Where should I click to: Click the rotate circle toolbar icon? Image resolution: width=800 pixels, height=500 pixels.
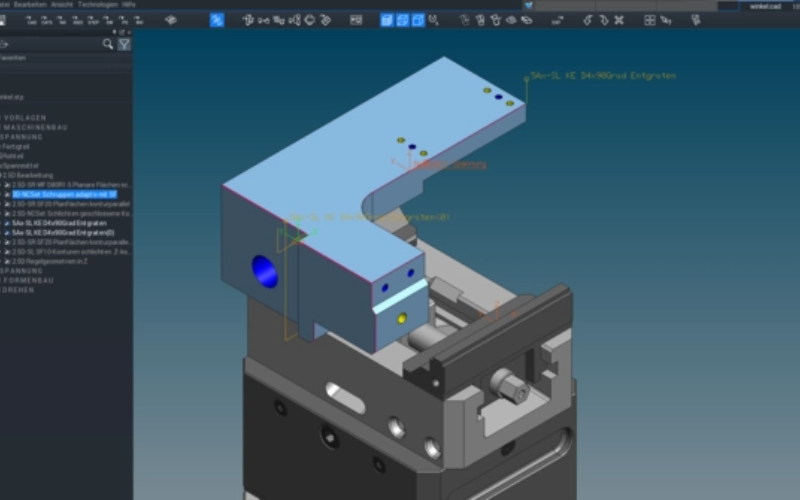click(x=310, y=20)
